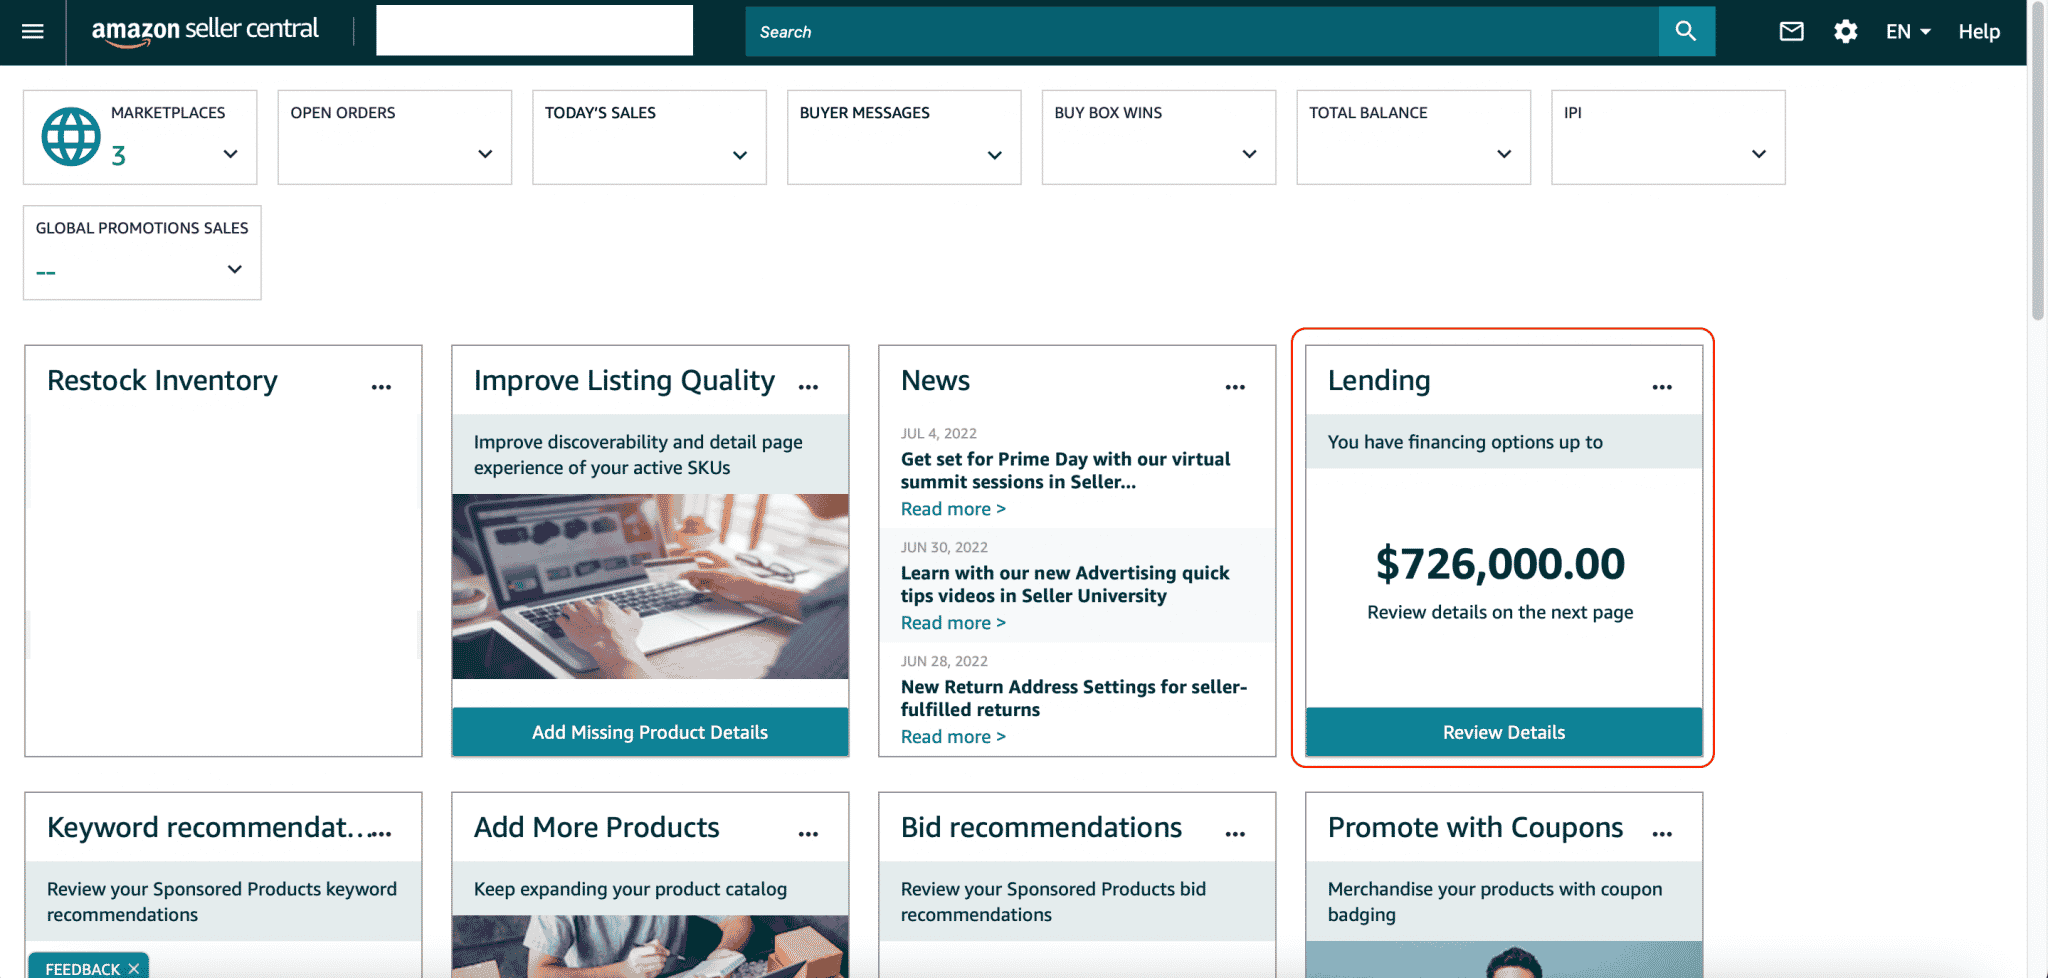Read more about Prime Day virtual summit
The height and width of the screenshot is (978, 2048).
point(953,509)
